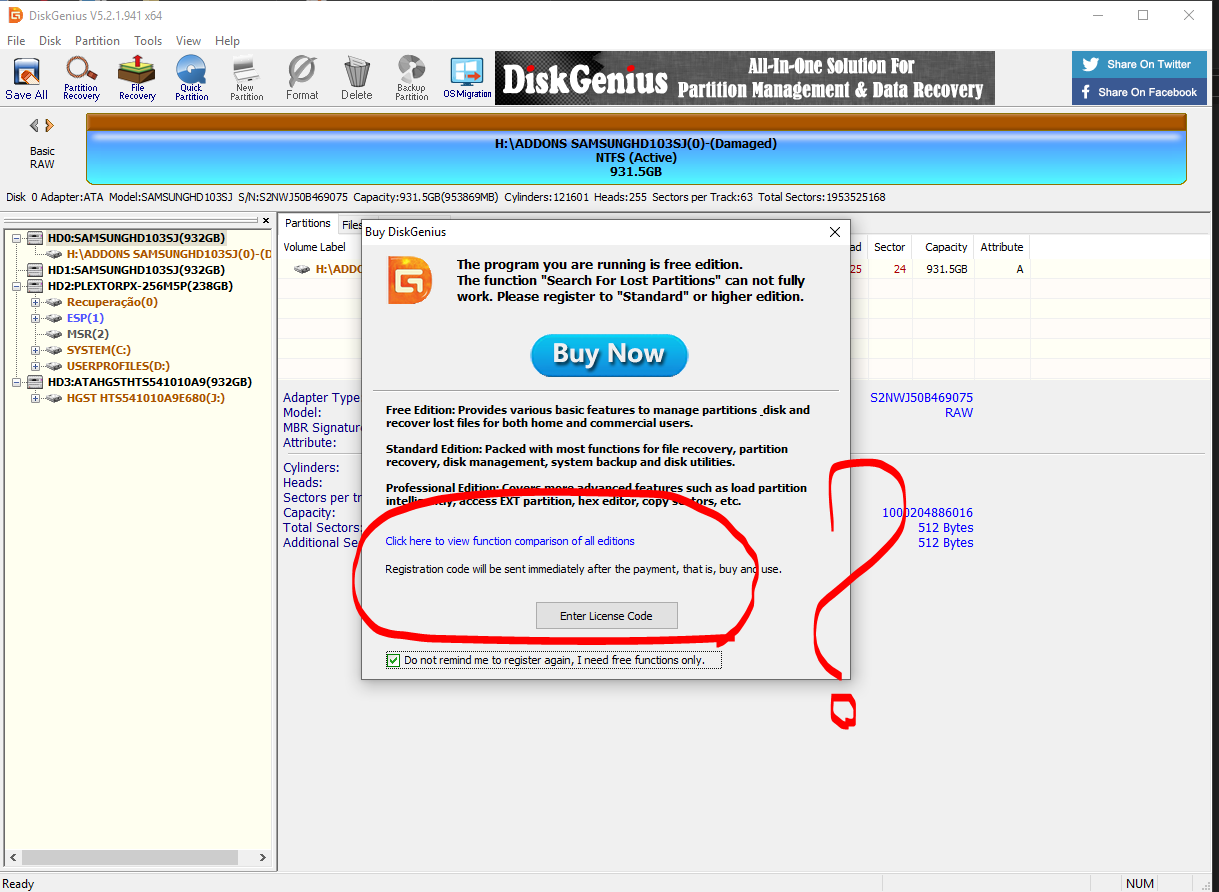The height and width of the screenshot is (892, 1219).
Task: Select H:\ADDONS SAMSUNGHD103SJ(0) in the tree
Action: pyautogui.click(x=168, y=254)
